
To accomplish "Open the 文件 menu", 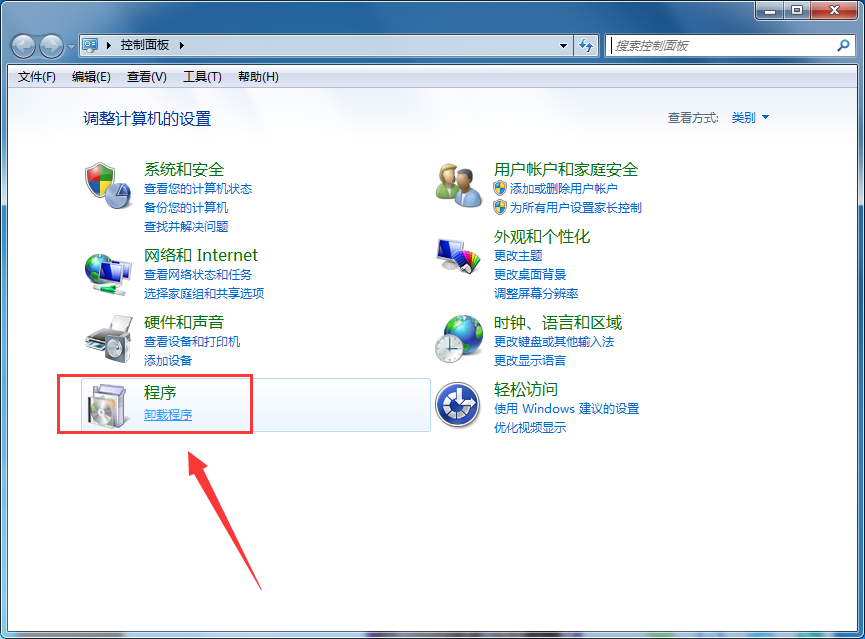I will [x=36, y=77].
